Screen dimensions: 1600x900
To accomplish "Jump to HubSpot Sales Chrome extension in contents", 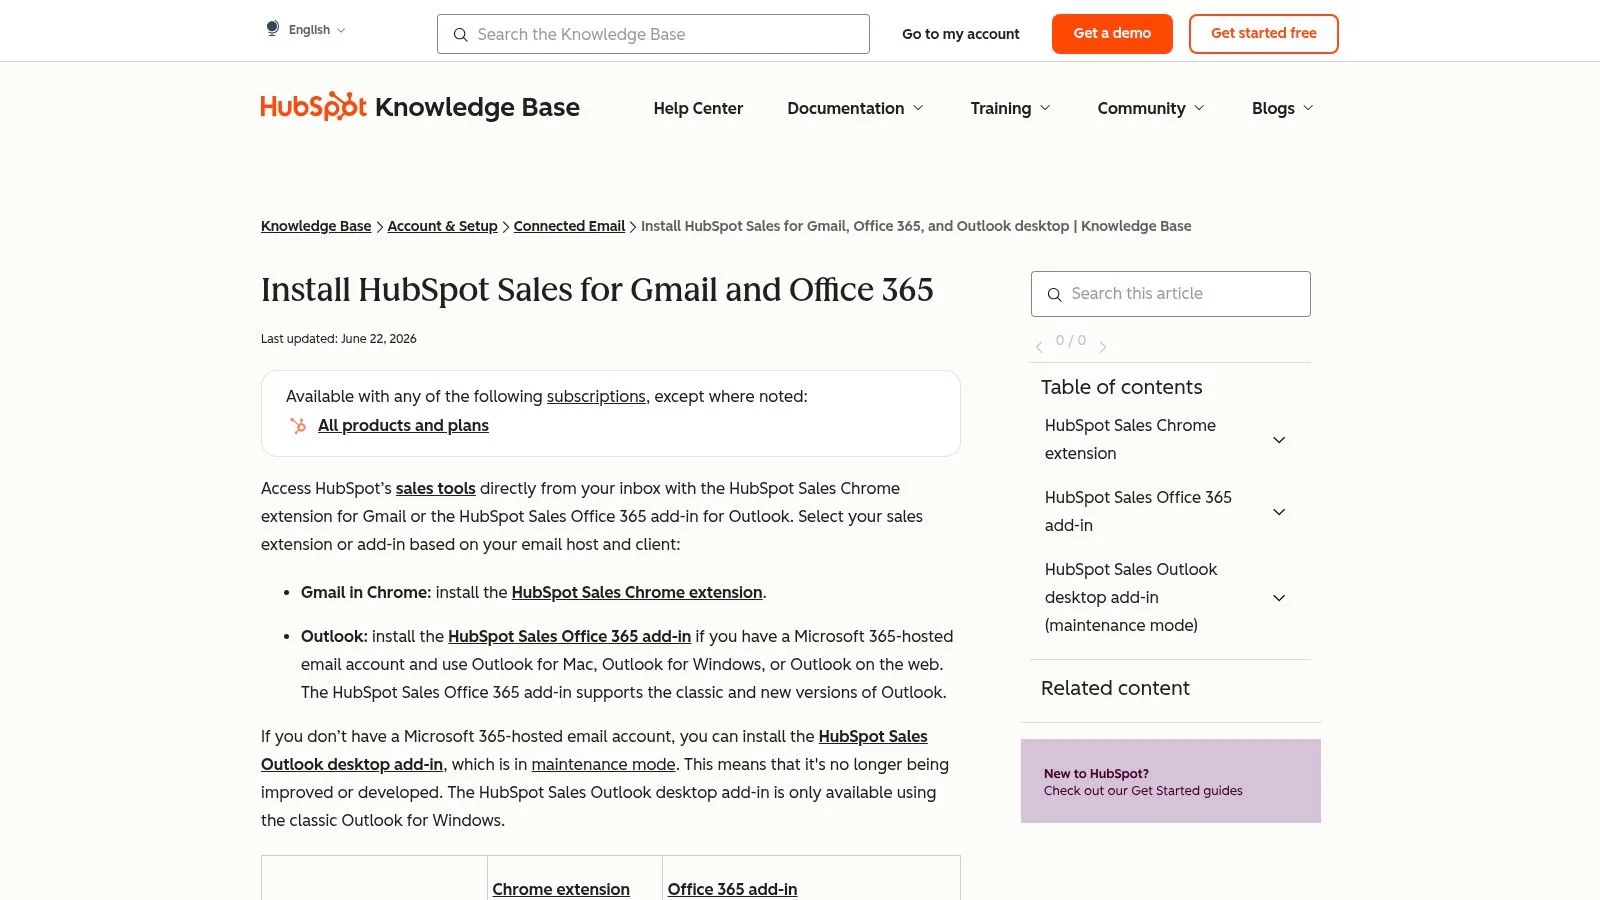I will point(1130,440).
